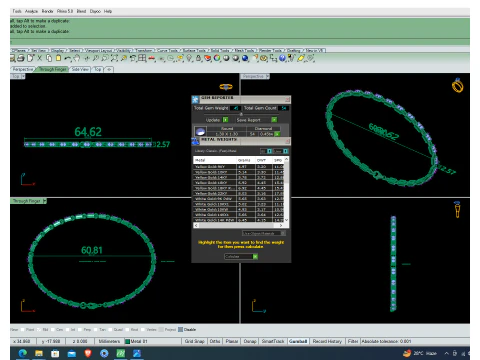Select the Zoom Extents icon
The height and width of the screenshot is (360, 480).
click(x=114, y=58)
